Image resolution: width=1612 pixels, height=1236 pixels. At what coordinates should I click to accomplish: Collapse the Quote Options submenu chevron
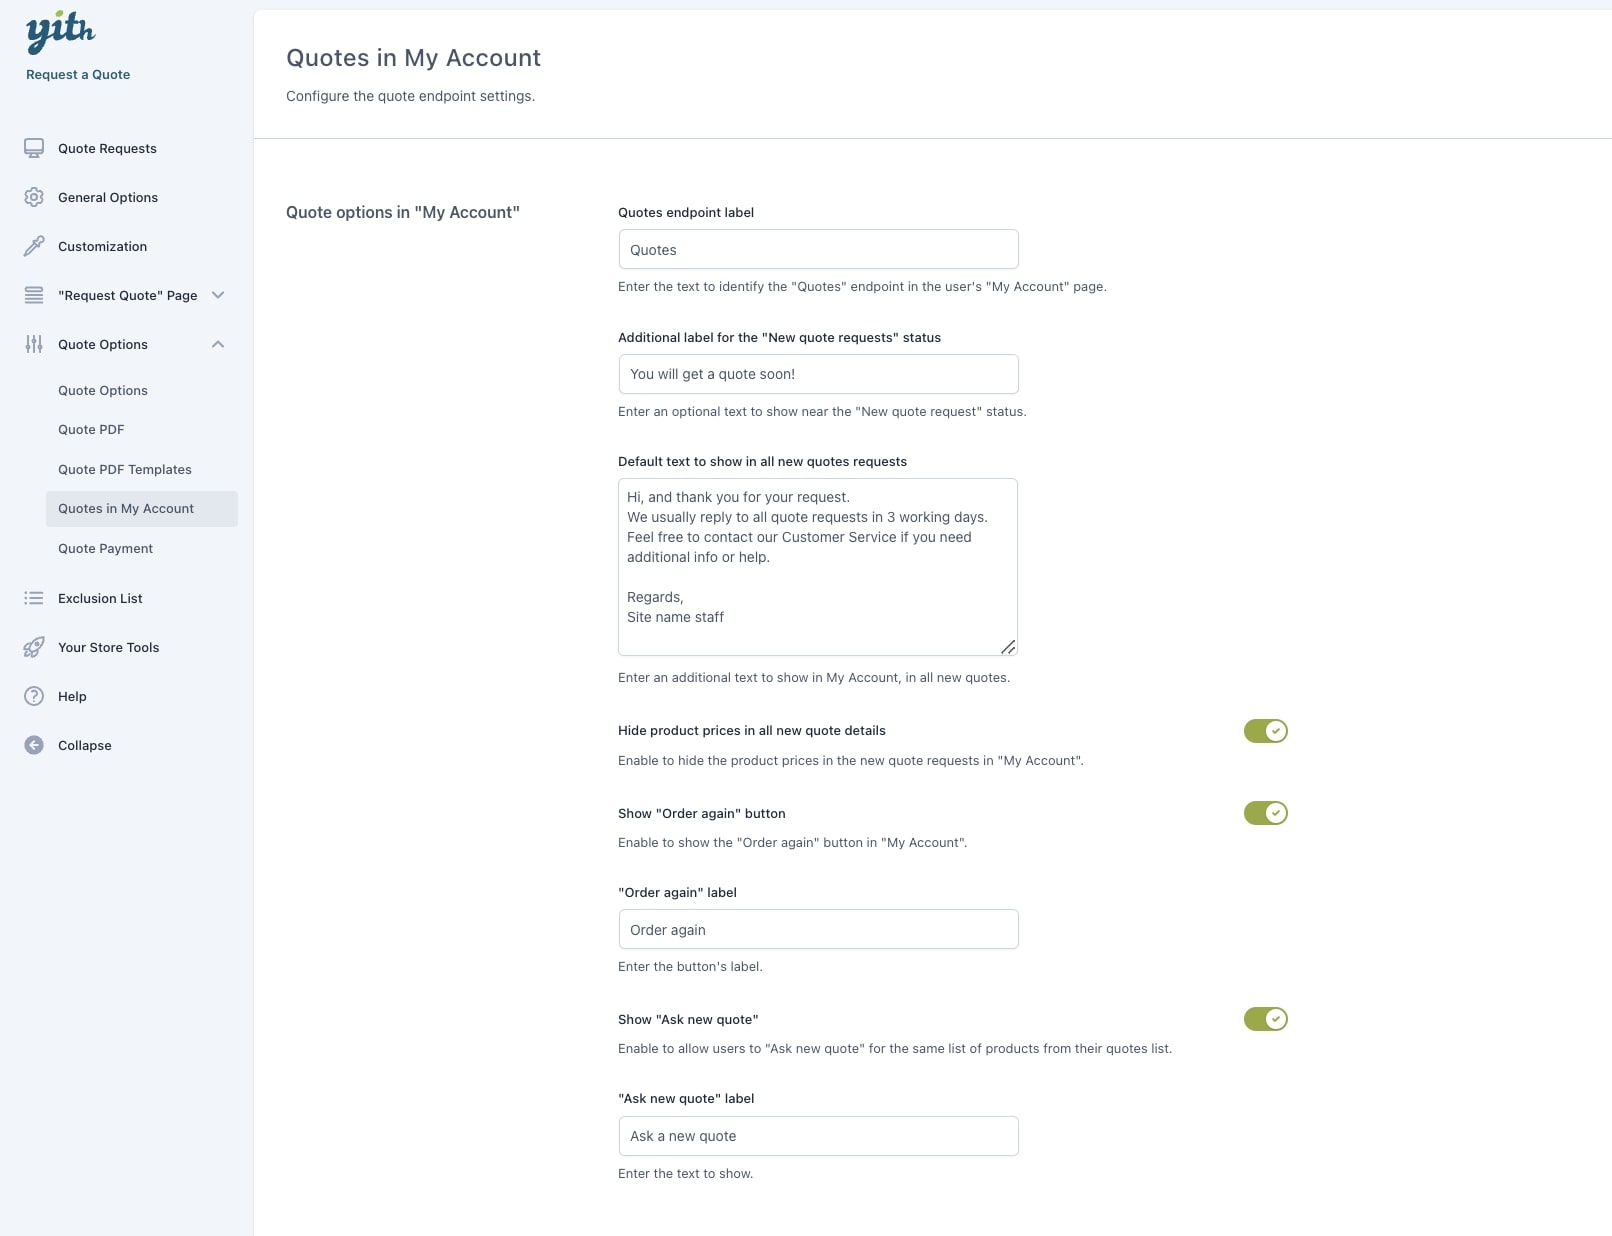(x=218, y=344)
